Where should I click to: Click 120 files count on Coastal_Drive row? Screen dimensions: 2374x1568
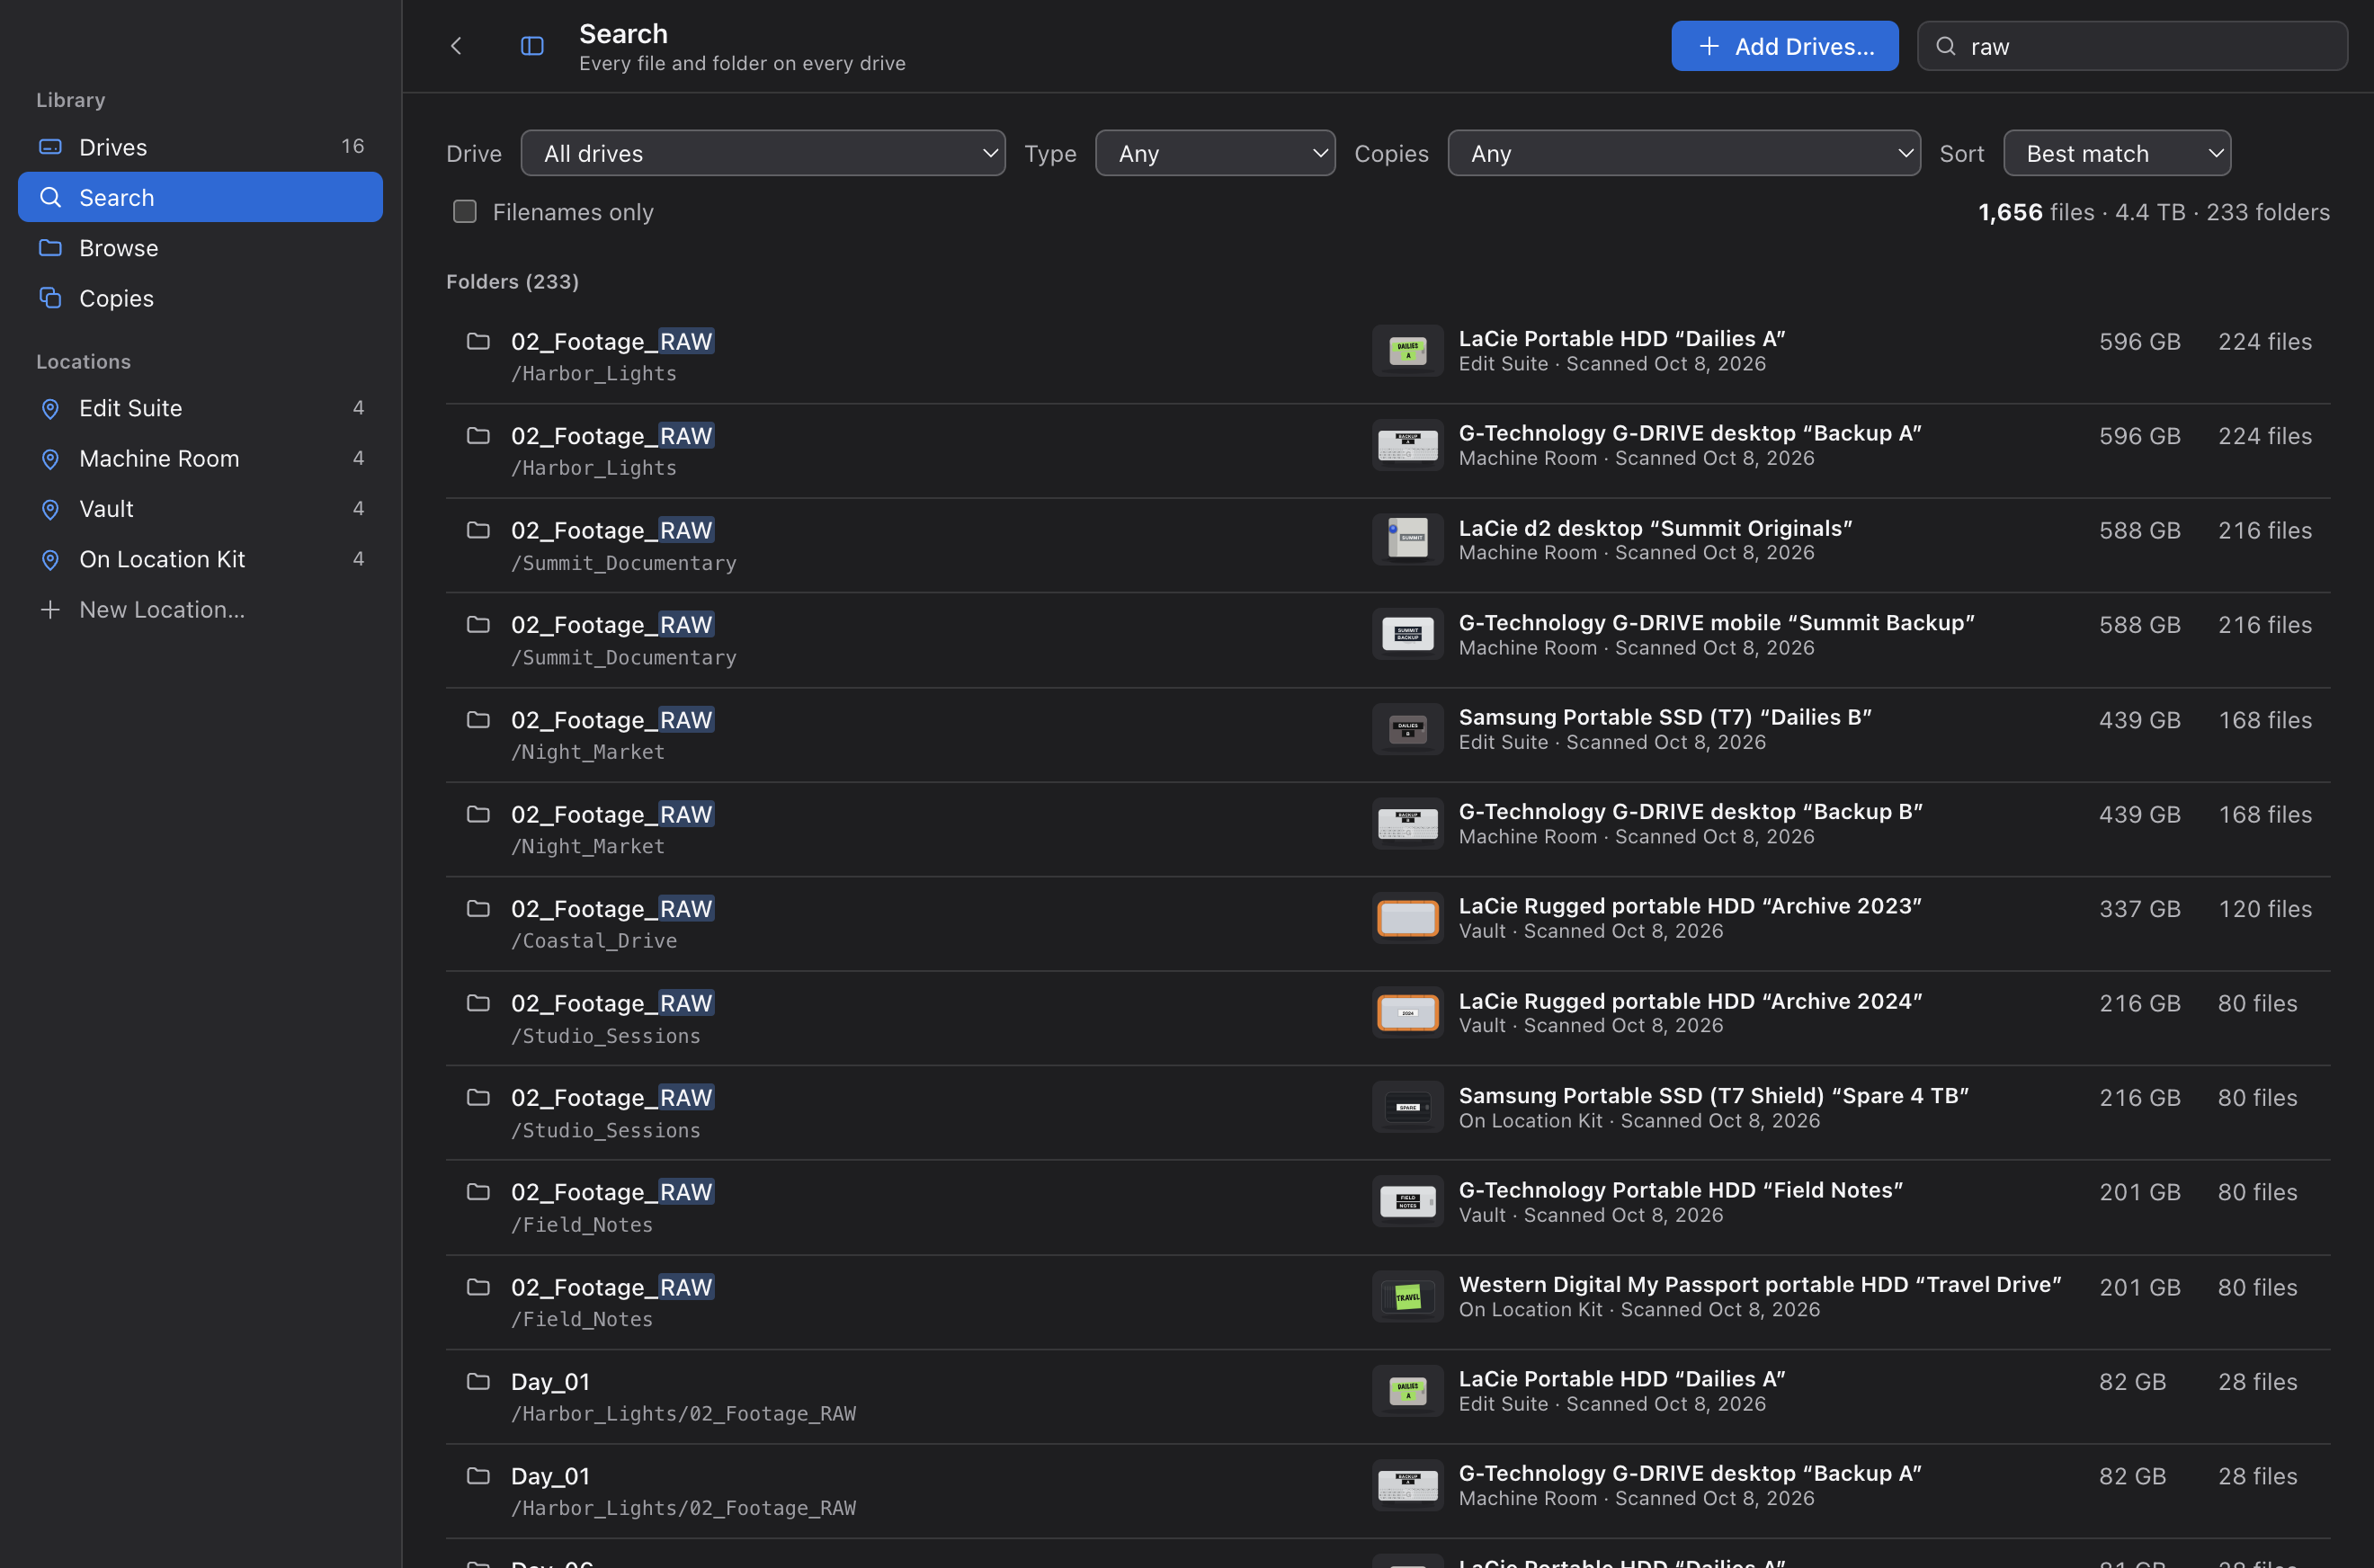(x=2265, y=908)
